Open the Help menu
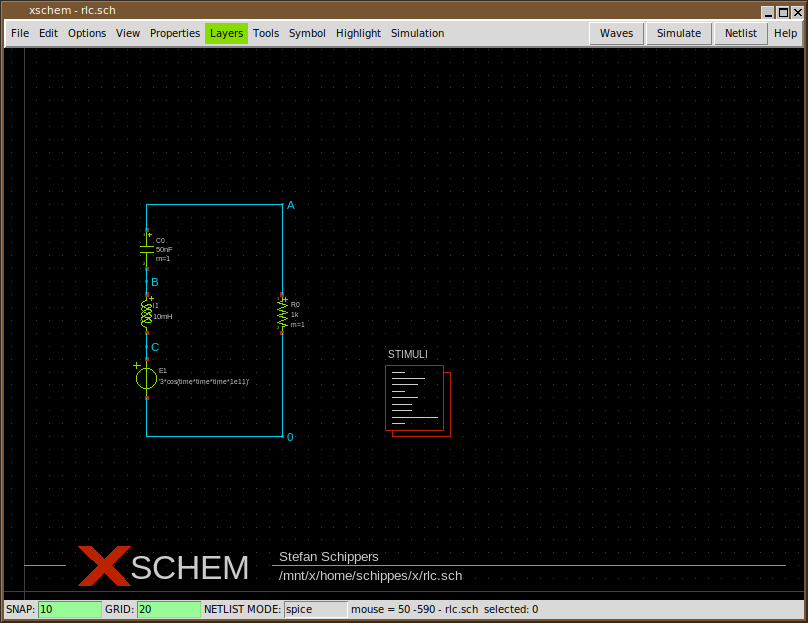 click(785, 33)
